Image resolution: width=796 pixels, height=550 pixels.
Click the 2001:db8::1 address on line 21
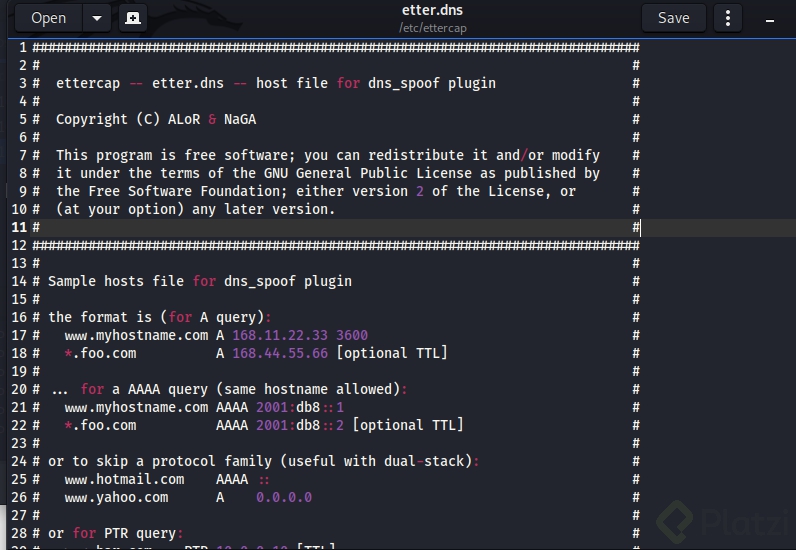(300, 407)
